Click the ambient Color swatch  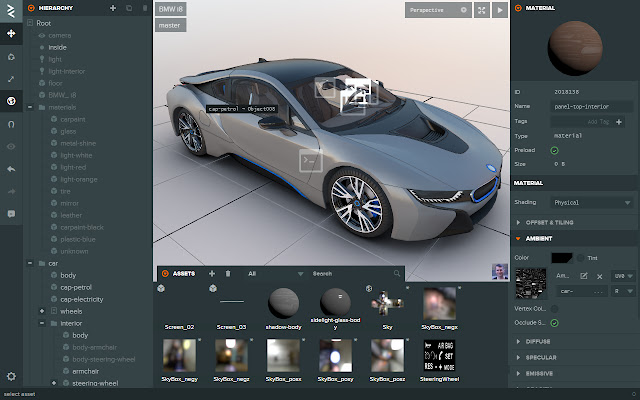pos(562,258)
